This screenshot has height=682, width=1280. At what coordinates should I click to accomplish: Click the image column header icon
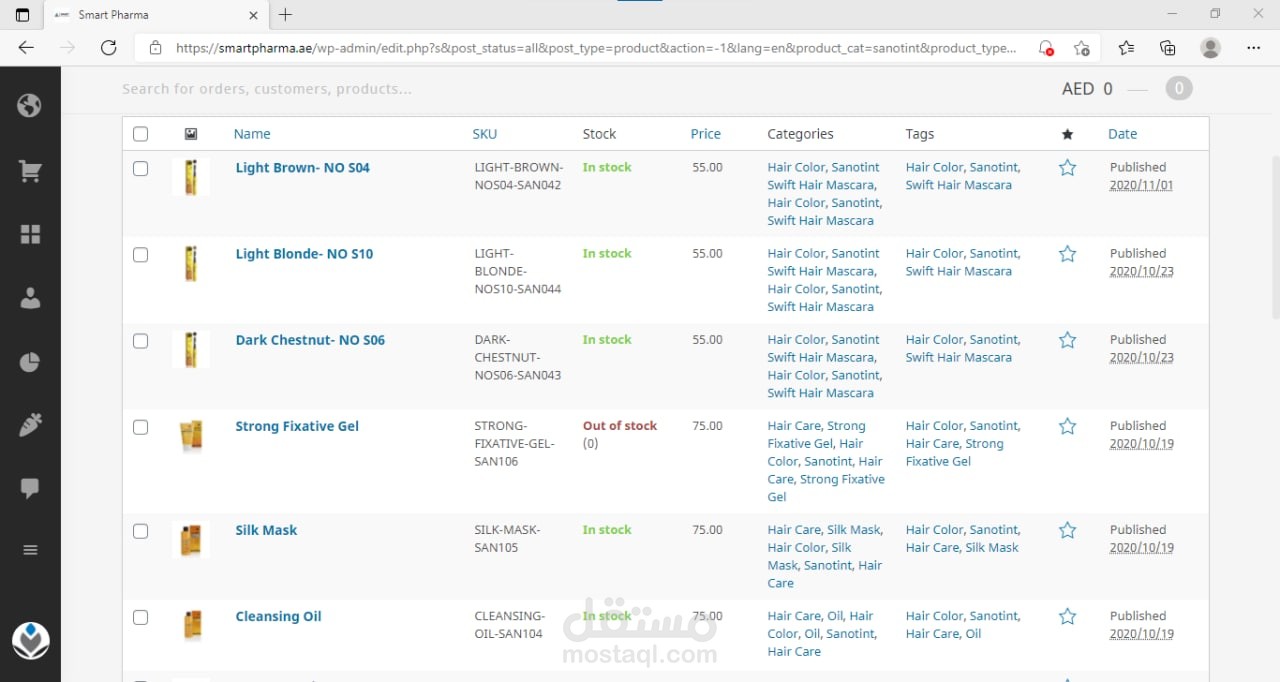tap(191, 134)
